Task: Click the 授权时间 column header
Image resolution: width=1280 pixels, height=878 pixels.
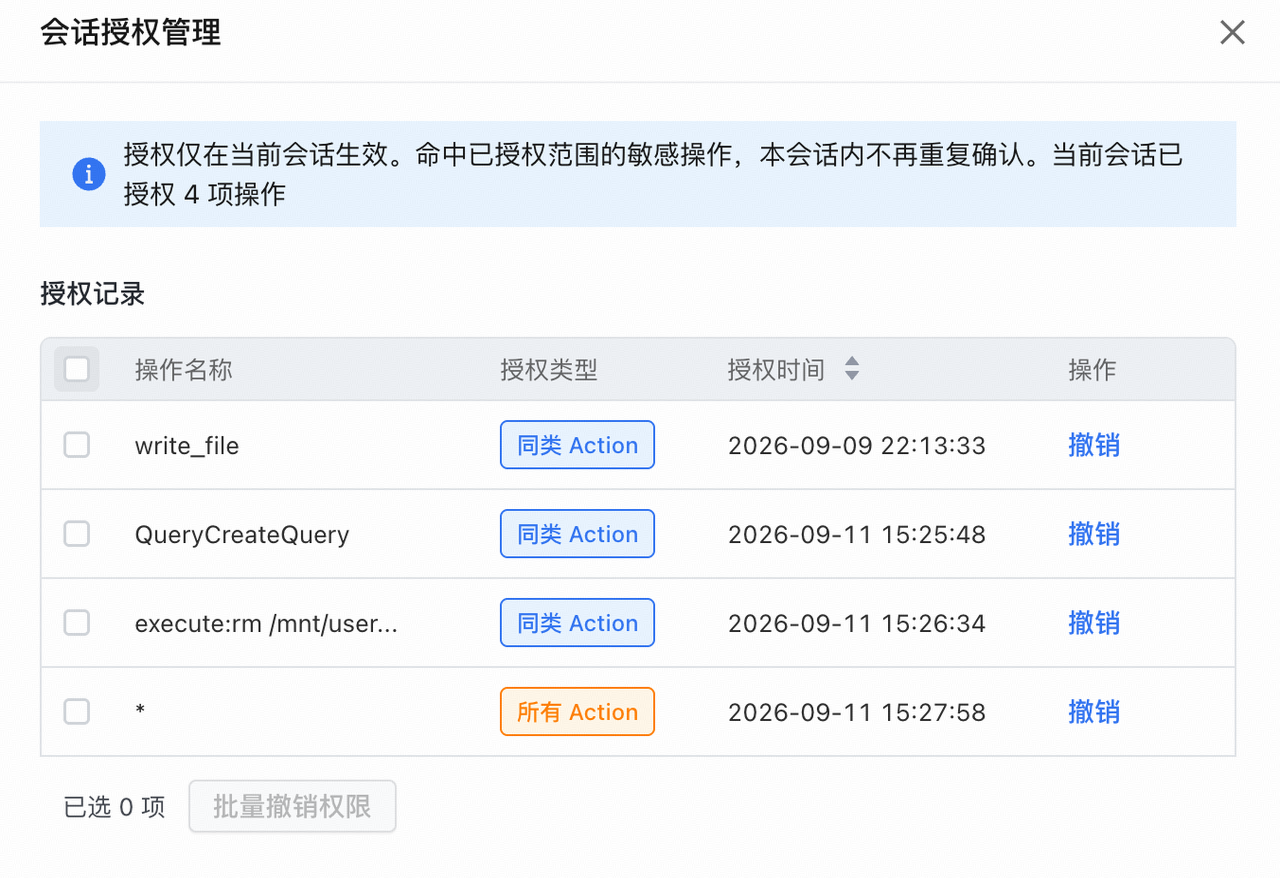Action: [776, 370]
